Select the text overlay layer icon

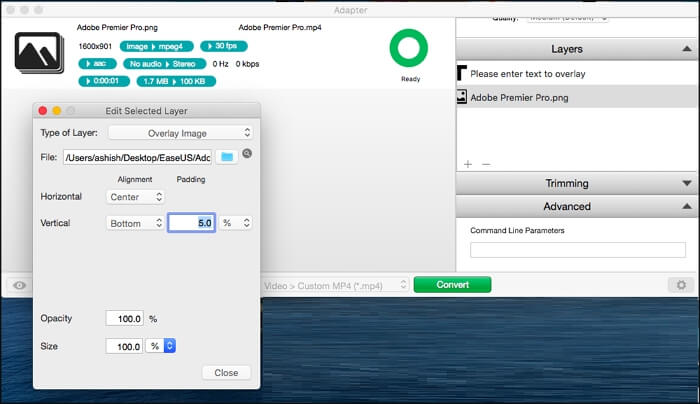[x=462, y=74]
